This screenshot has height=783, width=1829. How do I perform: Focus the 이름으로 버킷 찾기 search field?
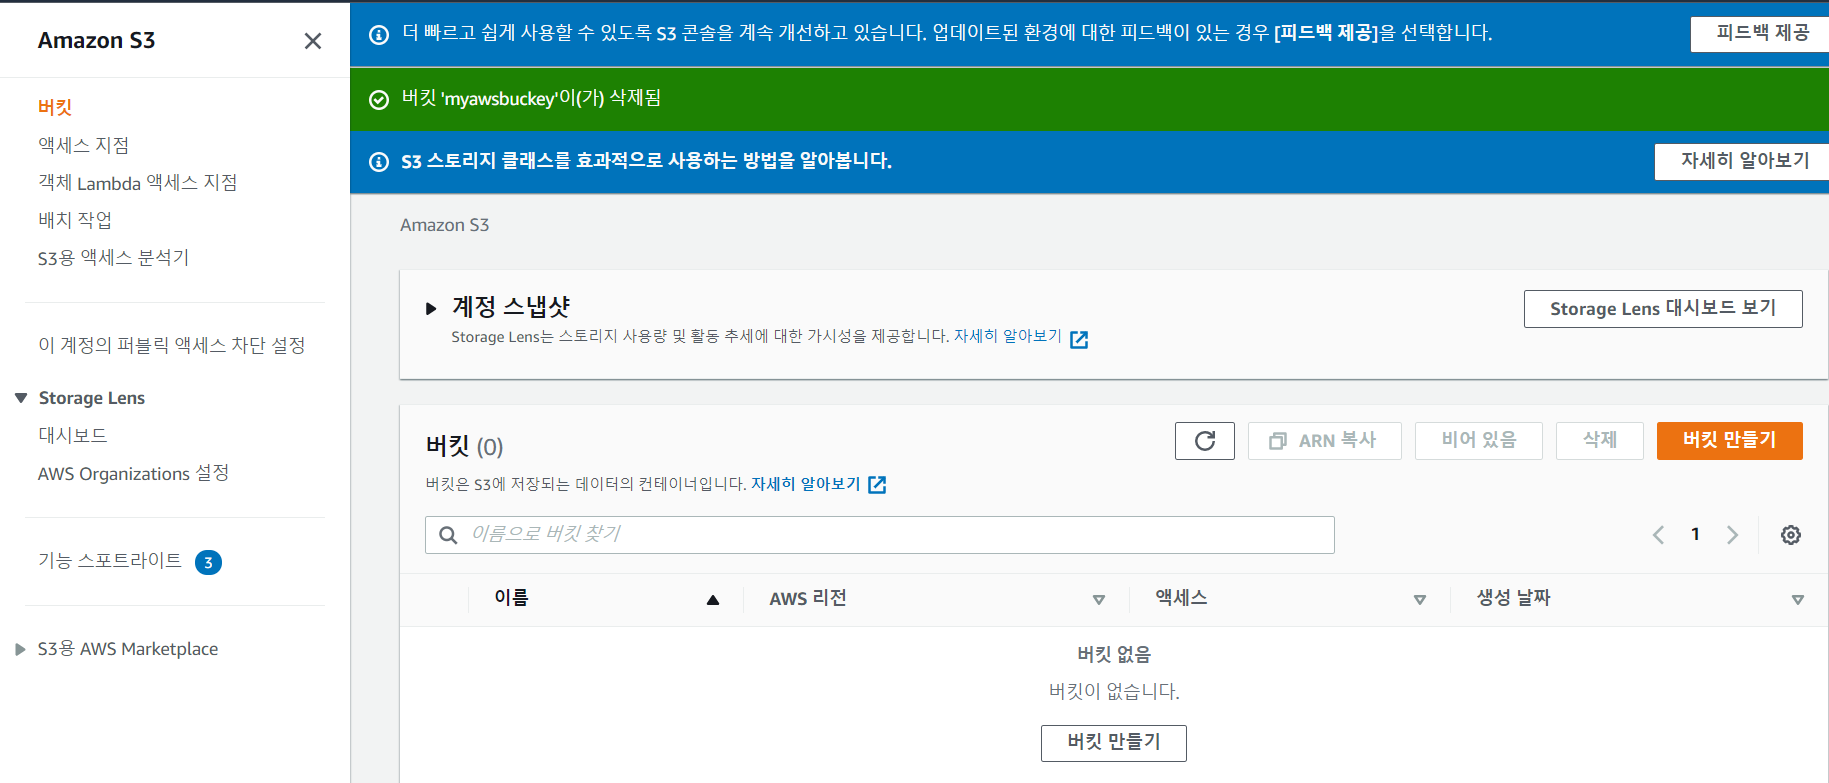pos(880,535)
